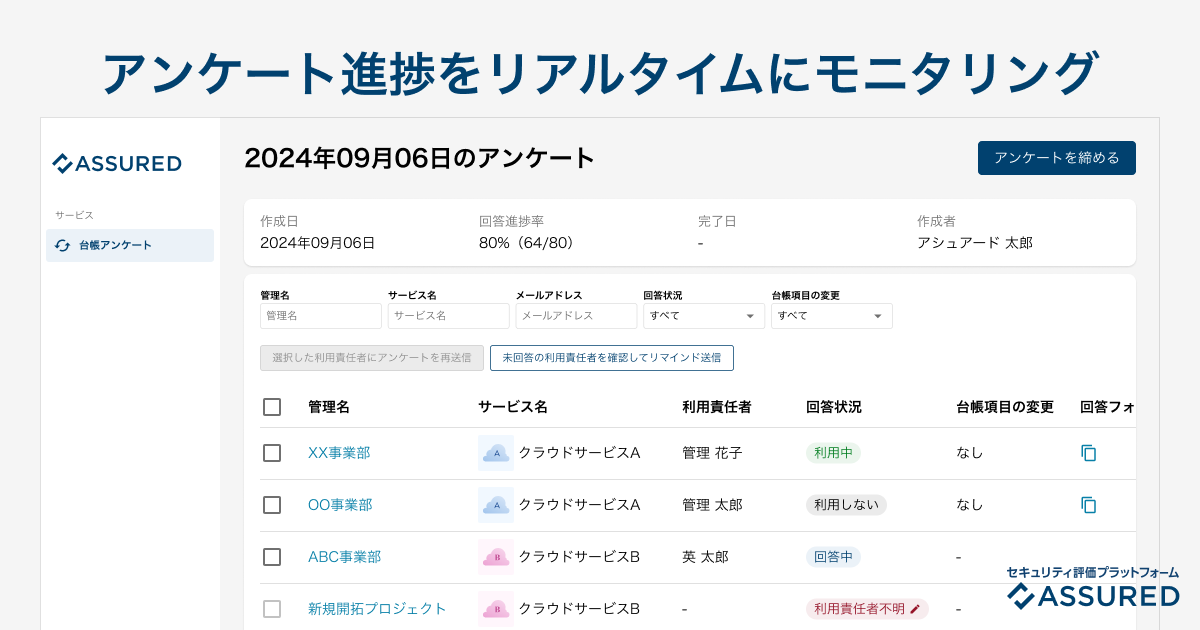
Task: Click 英 太郎 in the table
Action: 705,557
